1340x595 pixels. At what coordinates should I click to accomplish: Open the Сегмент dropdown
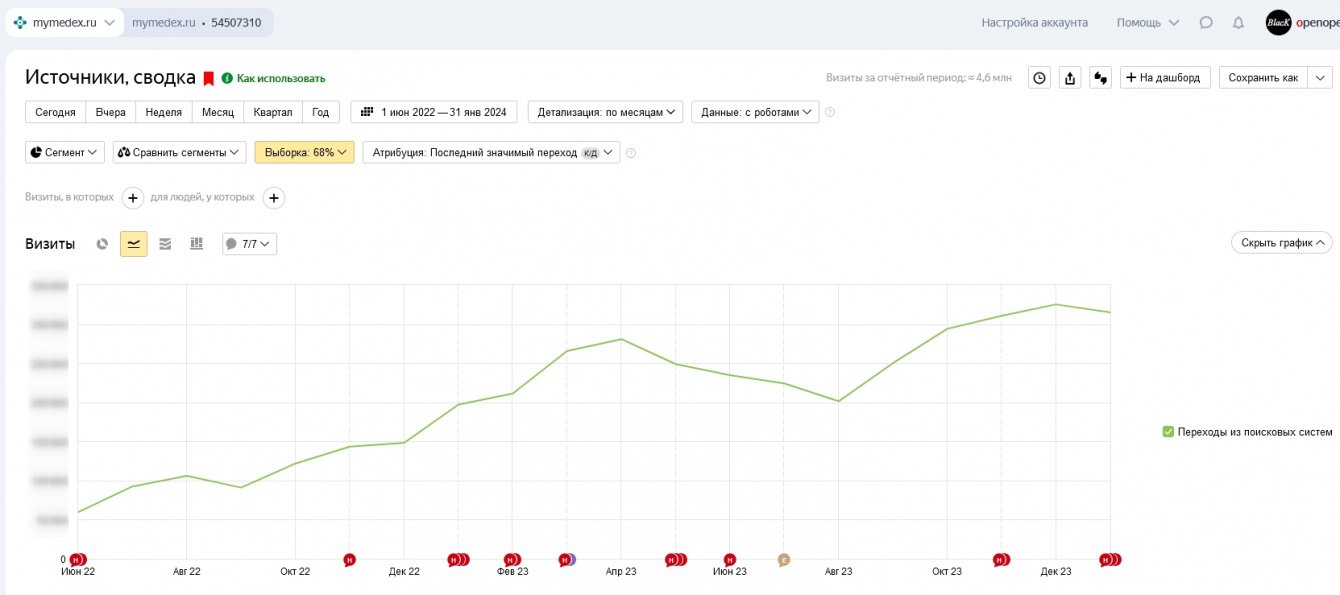click(x=65, y=152)
